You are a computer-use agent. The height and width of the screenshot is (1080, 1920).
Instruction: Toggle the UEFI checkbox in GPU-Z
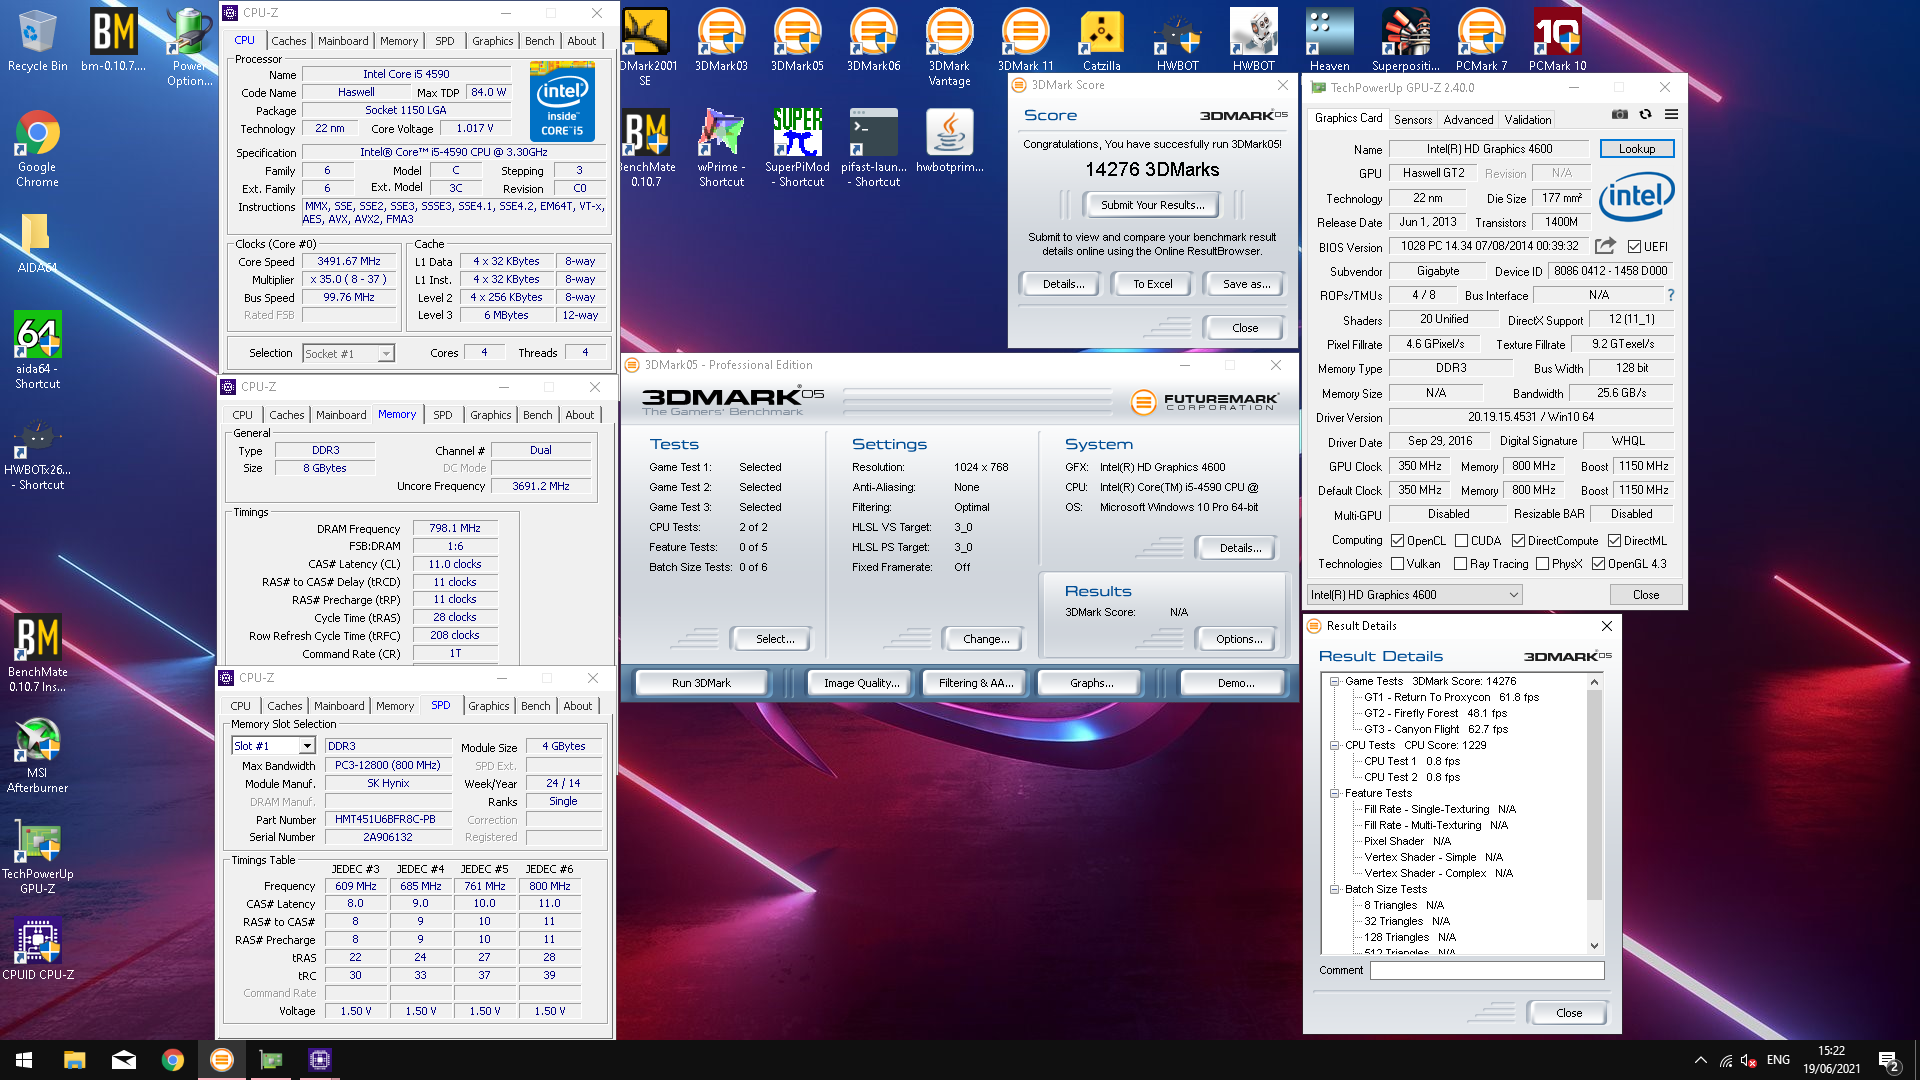click(x=1634, y=246)
